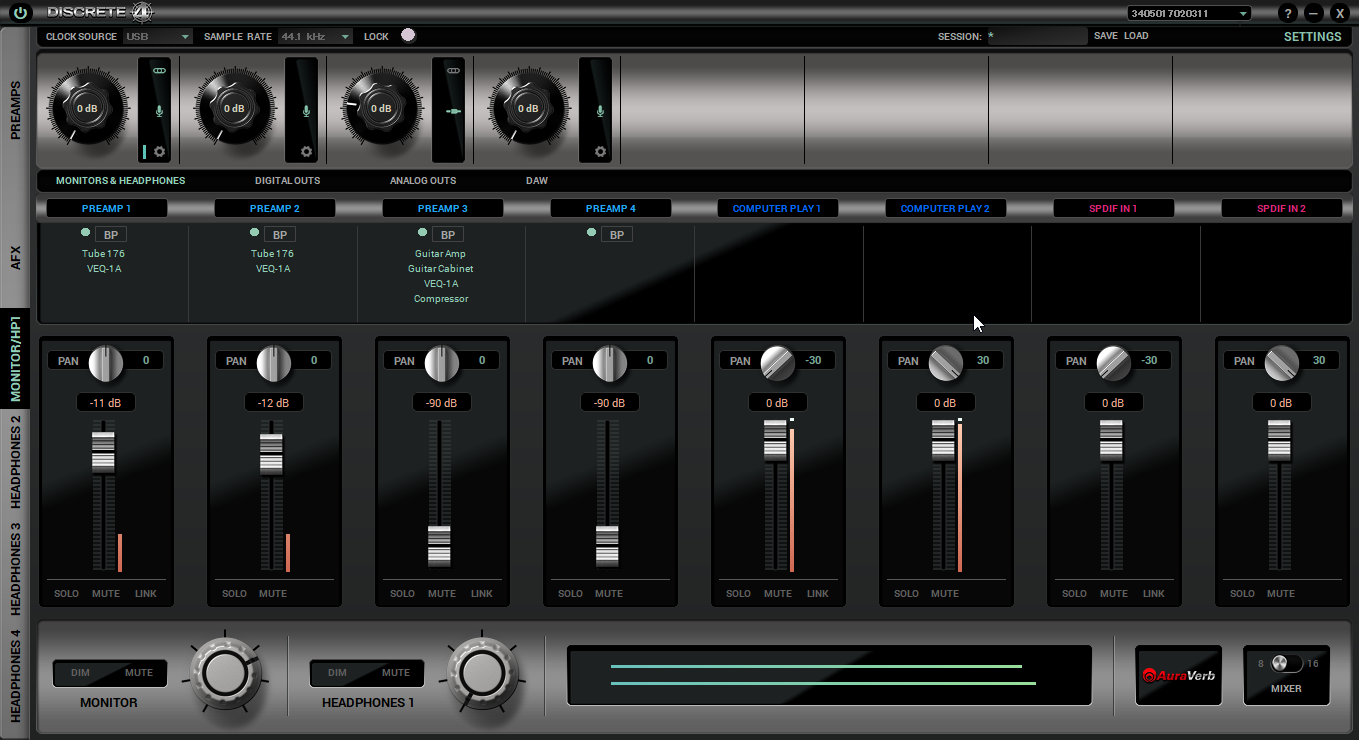
Task: Click Preamp 3 channel pan knob
Action: (x=441, y=362)
